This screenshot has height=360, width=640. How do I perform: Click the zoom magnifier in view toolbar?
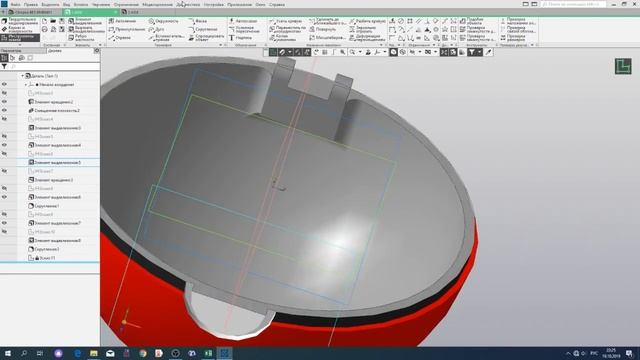coord(352,52)
